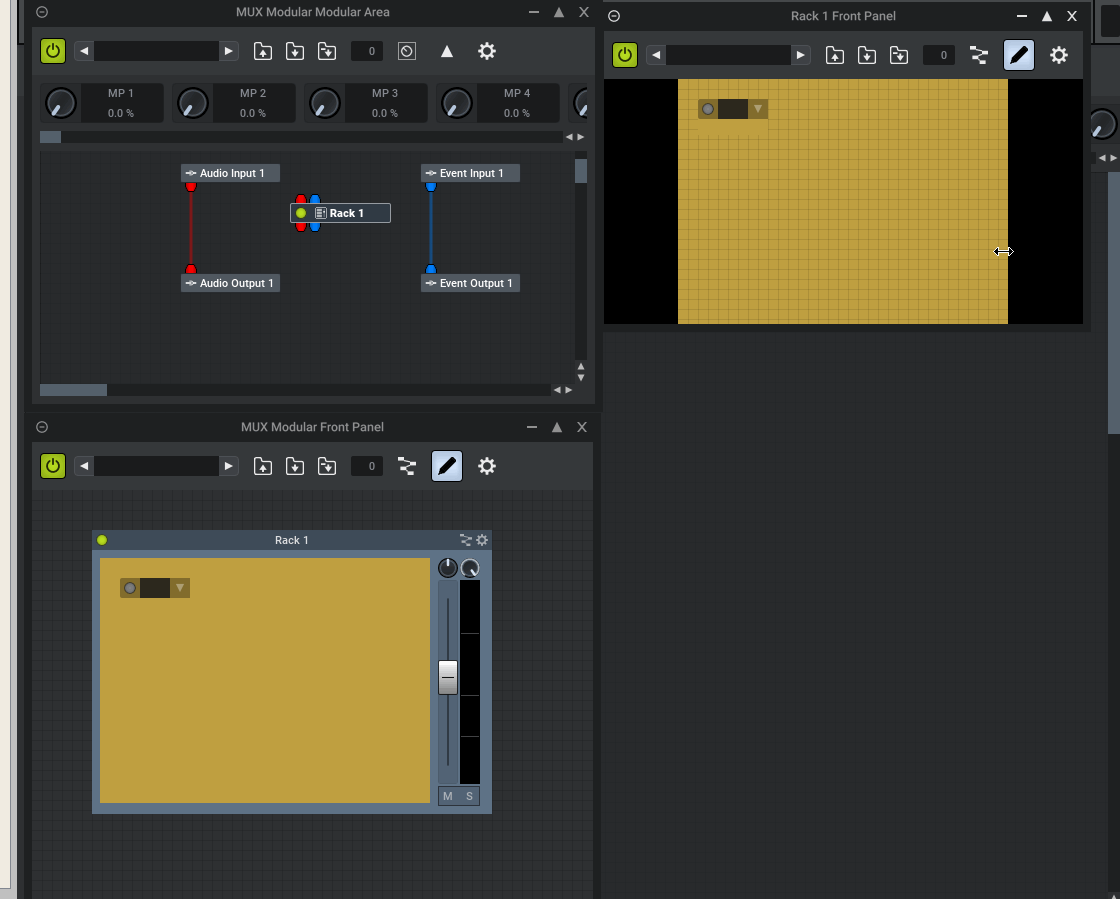Save preset icon in MUX Modular Front Panel
This screenshot has width=1120, height=899.
click(295, 466)
